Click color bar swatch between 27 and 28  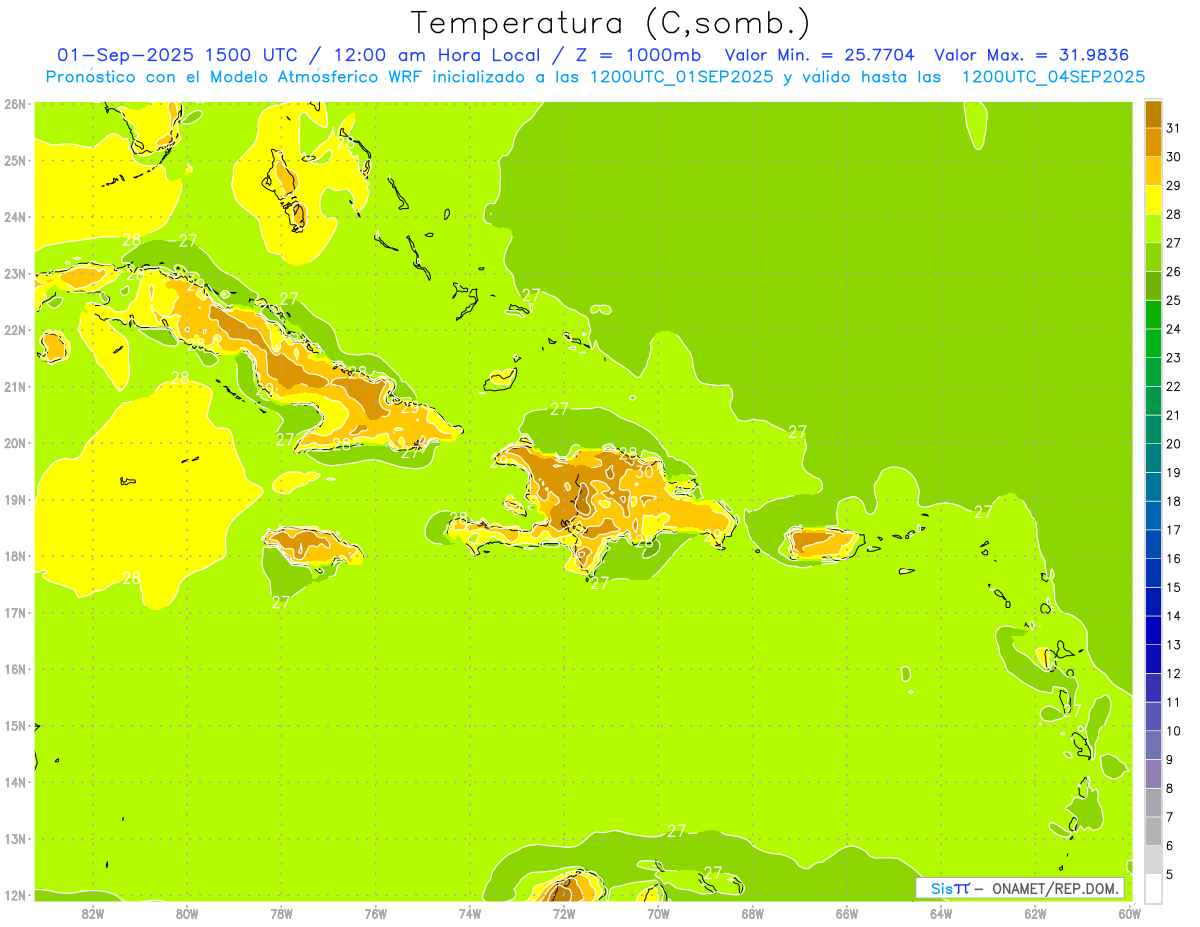click(x=1153, y=228)
